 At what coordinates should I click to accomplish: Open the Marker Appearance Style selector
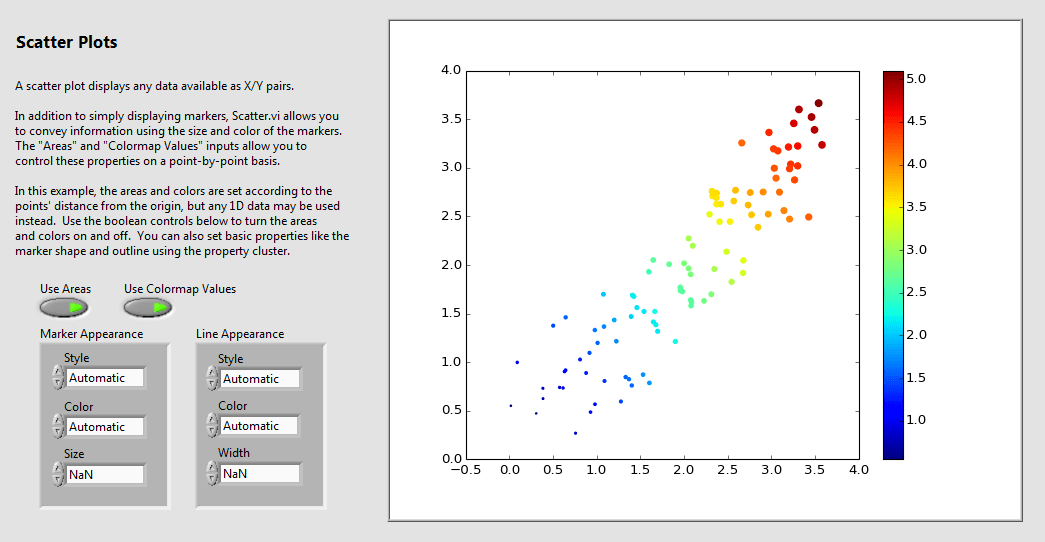[x=105, y=378]
